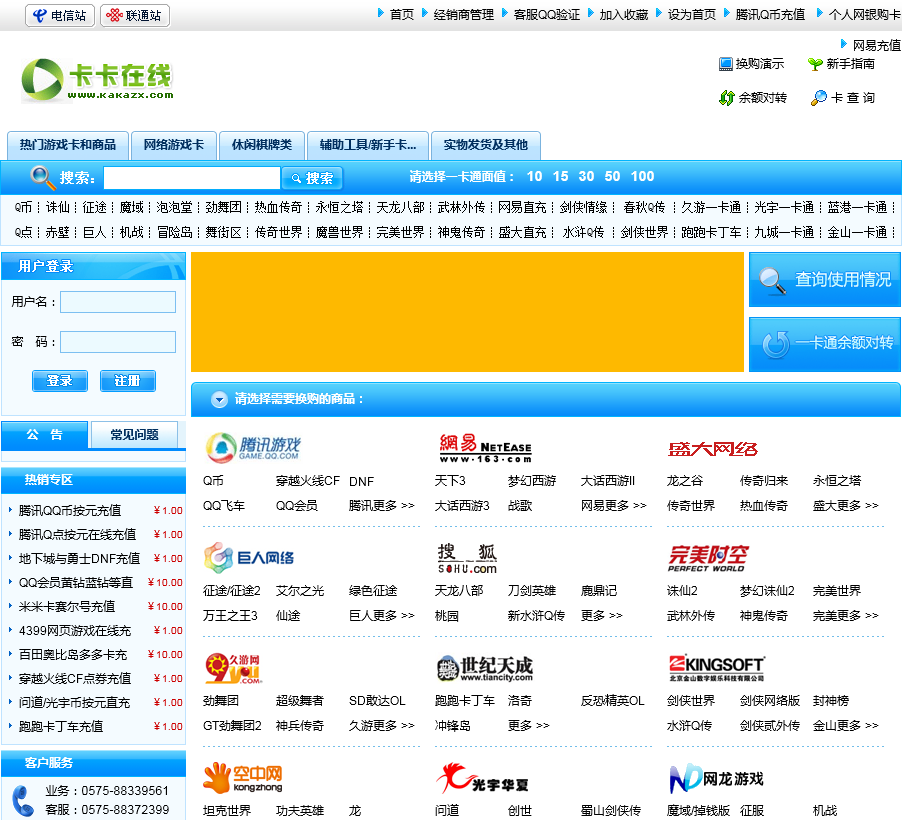Click the 完美时空 Perfect World logo
The height and width of the screenshot is (820, 902).
(x=708, y=558)
